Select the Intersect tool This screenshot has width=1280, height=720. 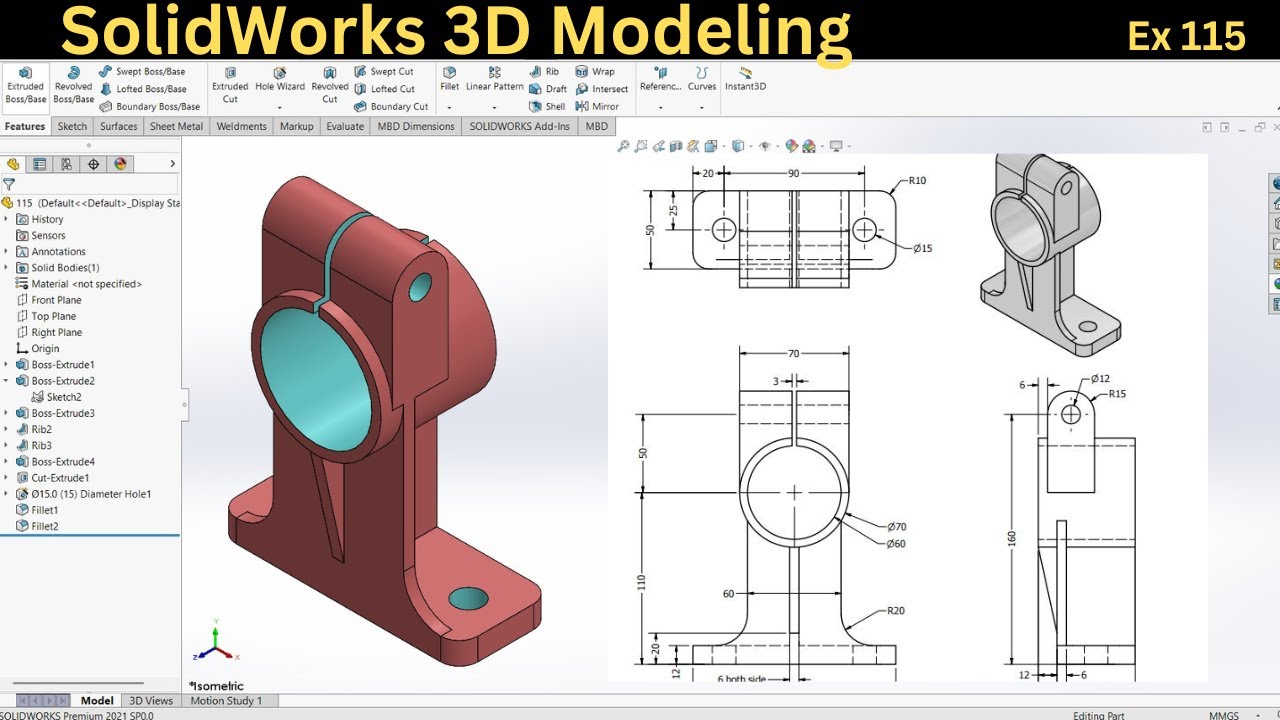[602, 89]
